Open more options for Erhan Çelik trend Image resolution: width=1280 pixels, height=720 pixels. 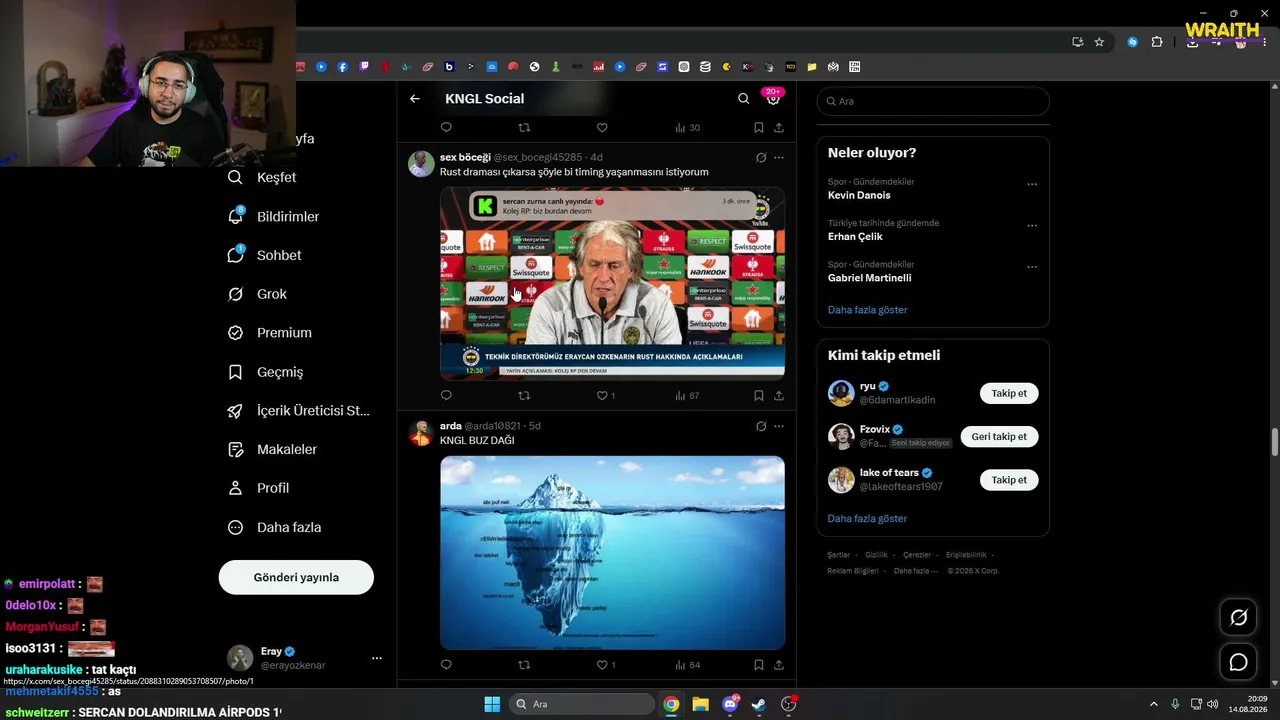[1032, 226]
